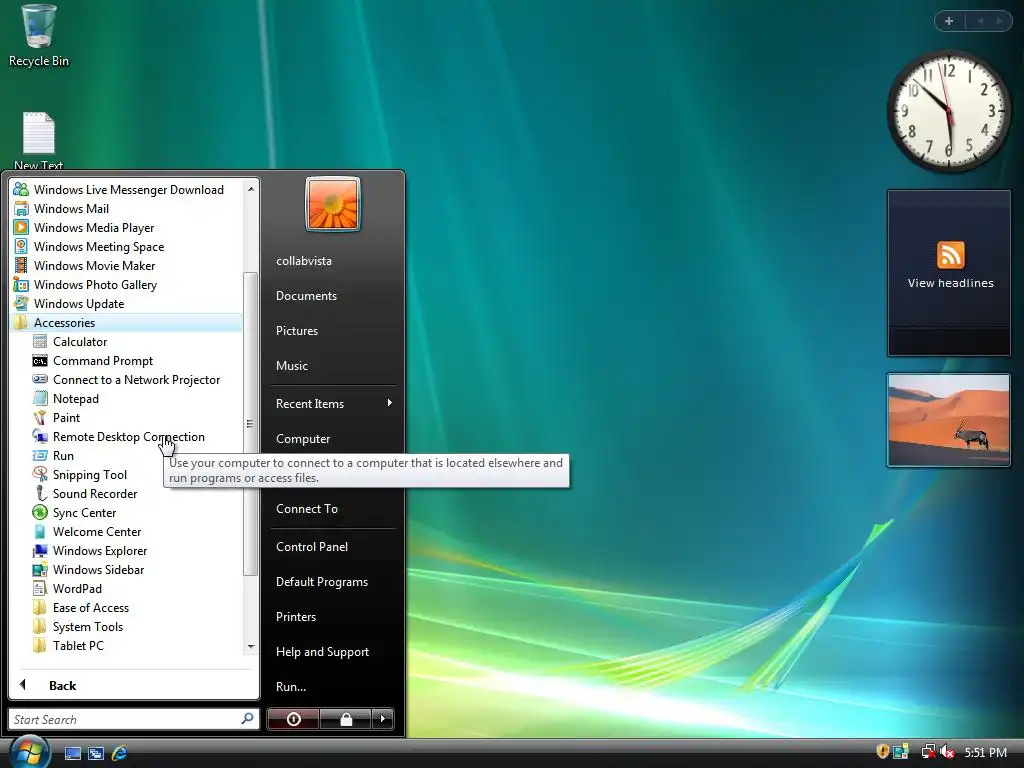This screenshot has width=1024, height=768.
Task: Launch Sync Center
Action: pos(136,513)
